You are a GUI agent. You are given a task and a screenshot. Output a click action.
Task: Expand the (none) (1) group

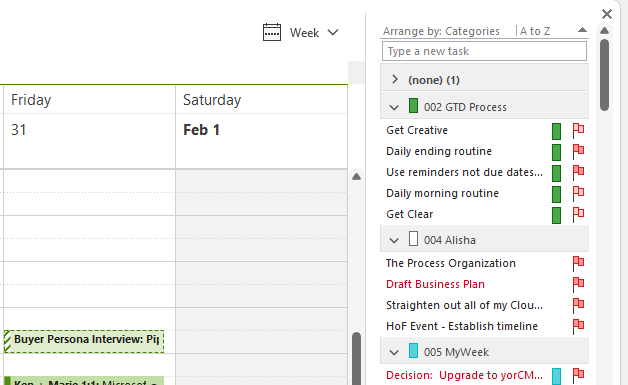(x=395, y=79)
